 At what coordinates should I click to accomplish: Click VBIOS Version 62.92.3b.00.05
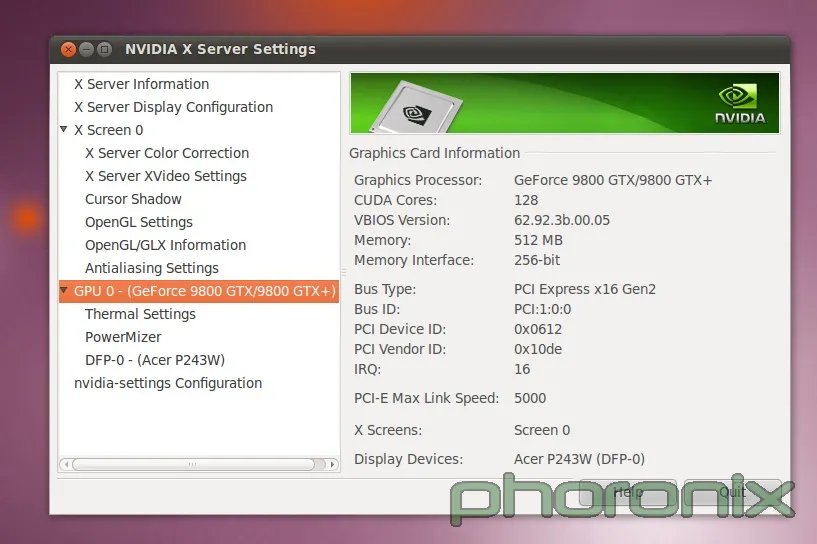click(x=562, y=220)
